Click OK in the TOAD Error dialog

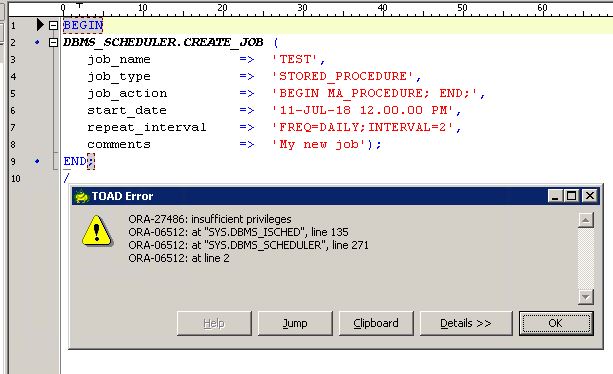(556, 323)
